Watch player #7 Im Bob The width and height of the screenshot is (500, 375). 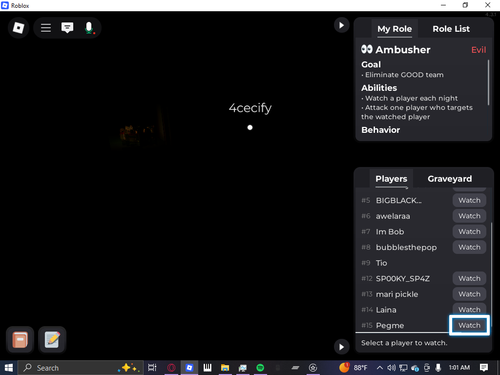469,232
